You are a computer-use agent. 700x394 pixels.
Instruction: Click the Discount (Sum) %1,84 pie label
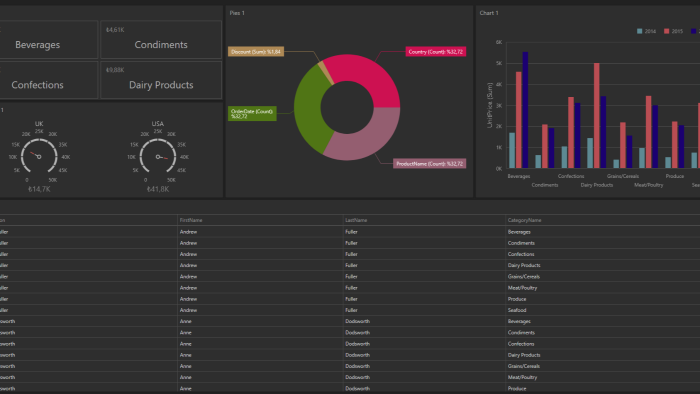256,52
